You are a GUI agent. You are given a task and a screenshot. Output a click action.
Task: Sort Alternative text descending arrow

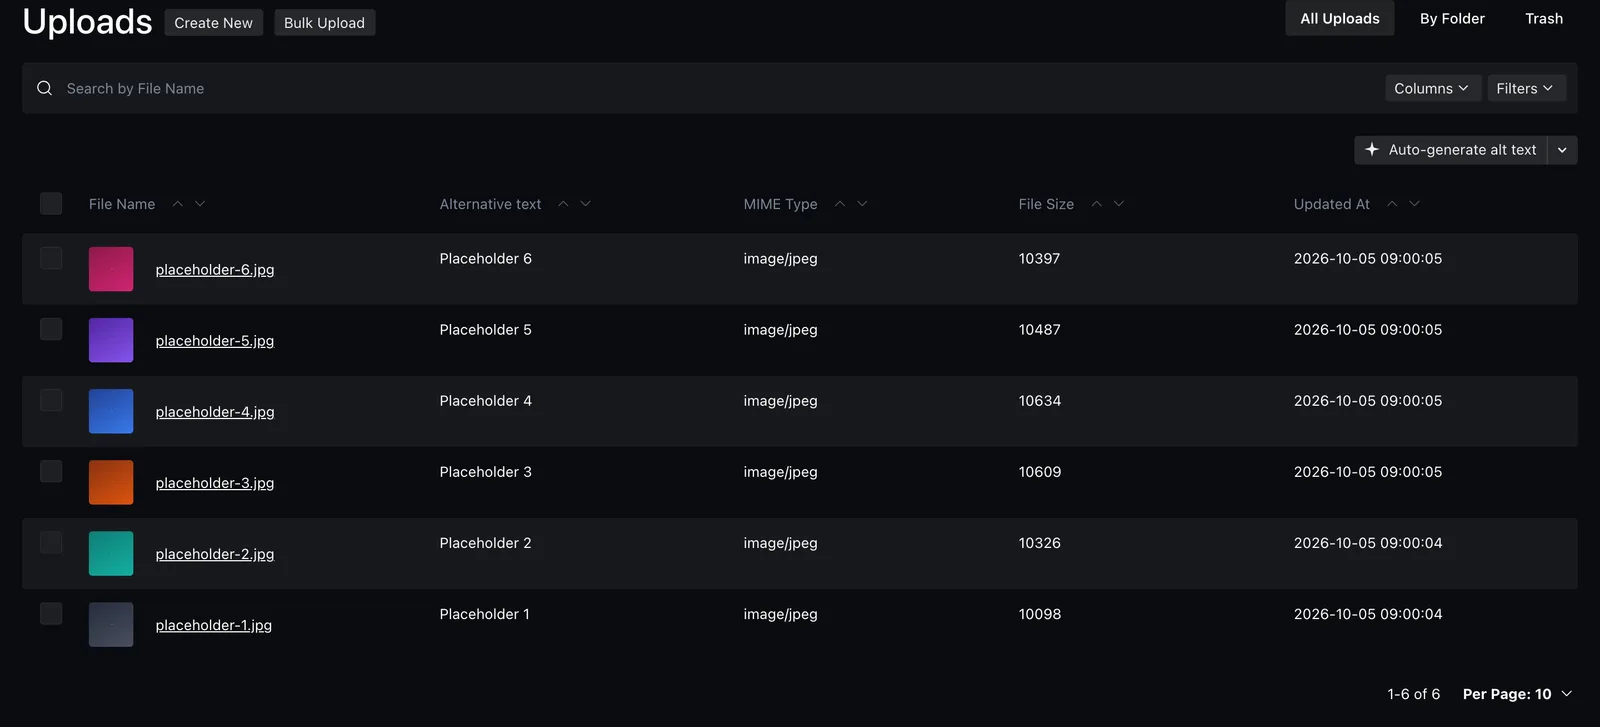pyautogui.click(x=586, y=204)
